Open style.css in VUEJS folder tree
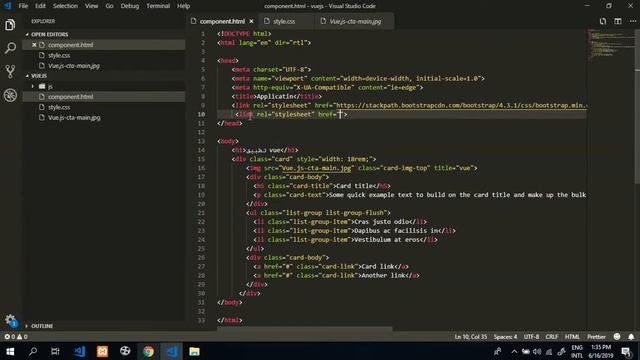The width and height of the screenshot is (640, 360). [x=59, y=107]
